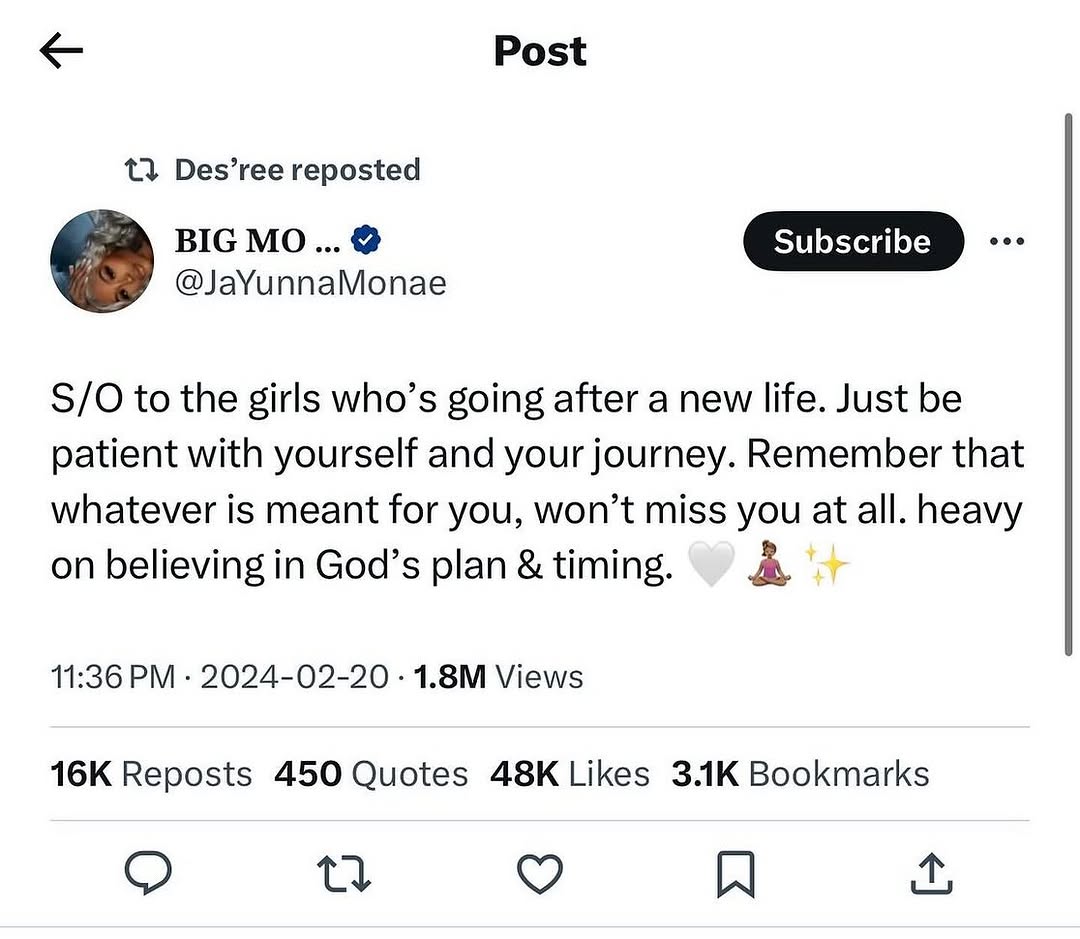Open the three-dot more options menu
The width and height of the screenshot is (1080, 939).
[x=1007, y=241]
